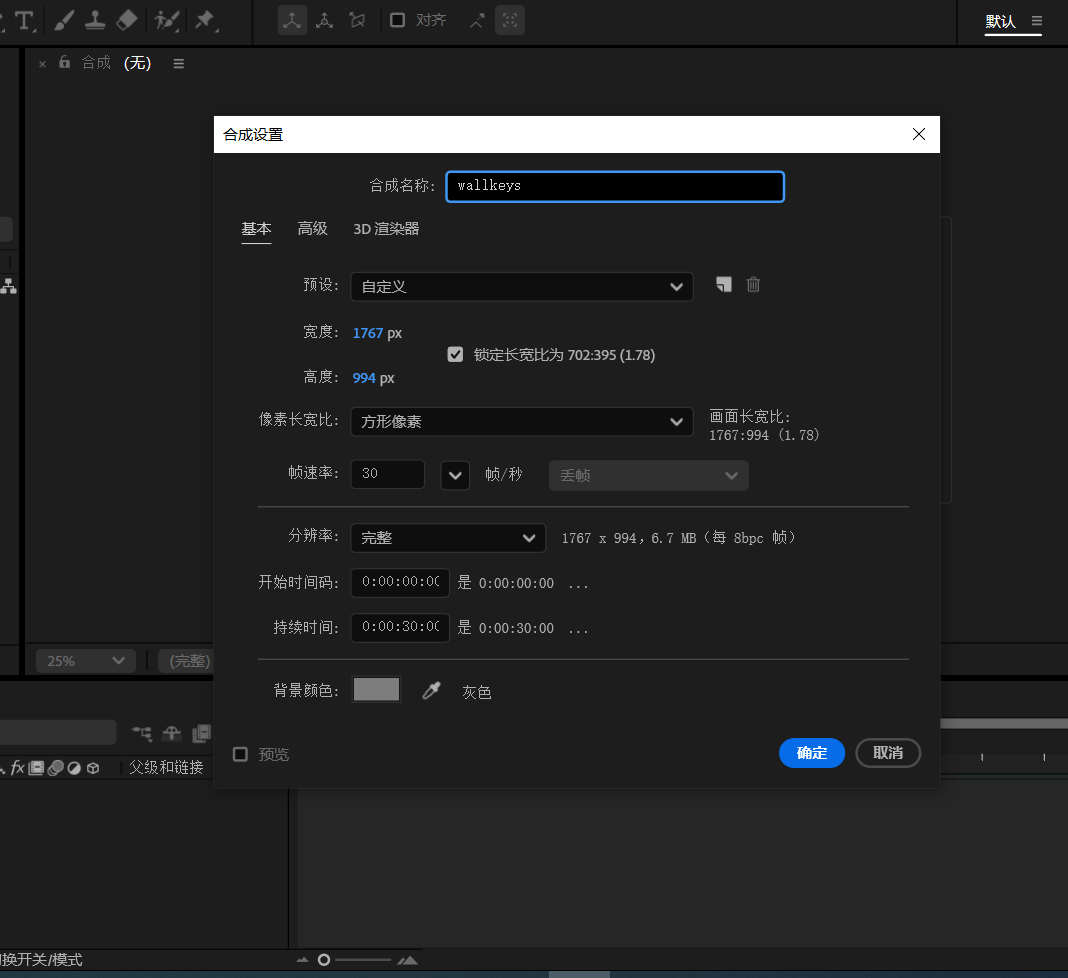Select the Roto Brush tool
Screen dimensions: 1068x978
[x=167, y=20]
